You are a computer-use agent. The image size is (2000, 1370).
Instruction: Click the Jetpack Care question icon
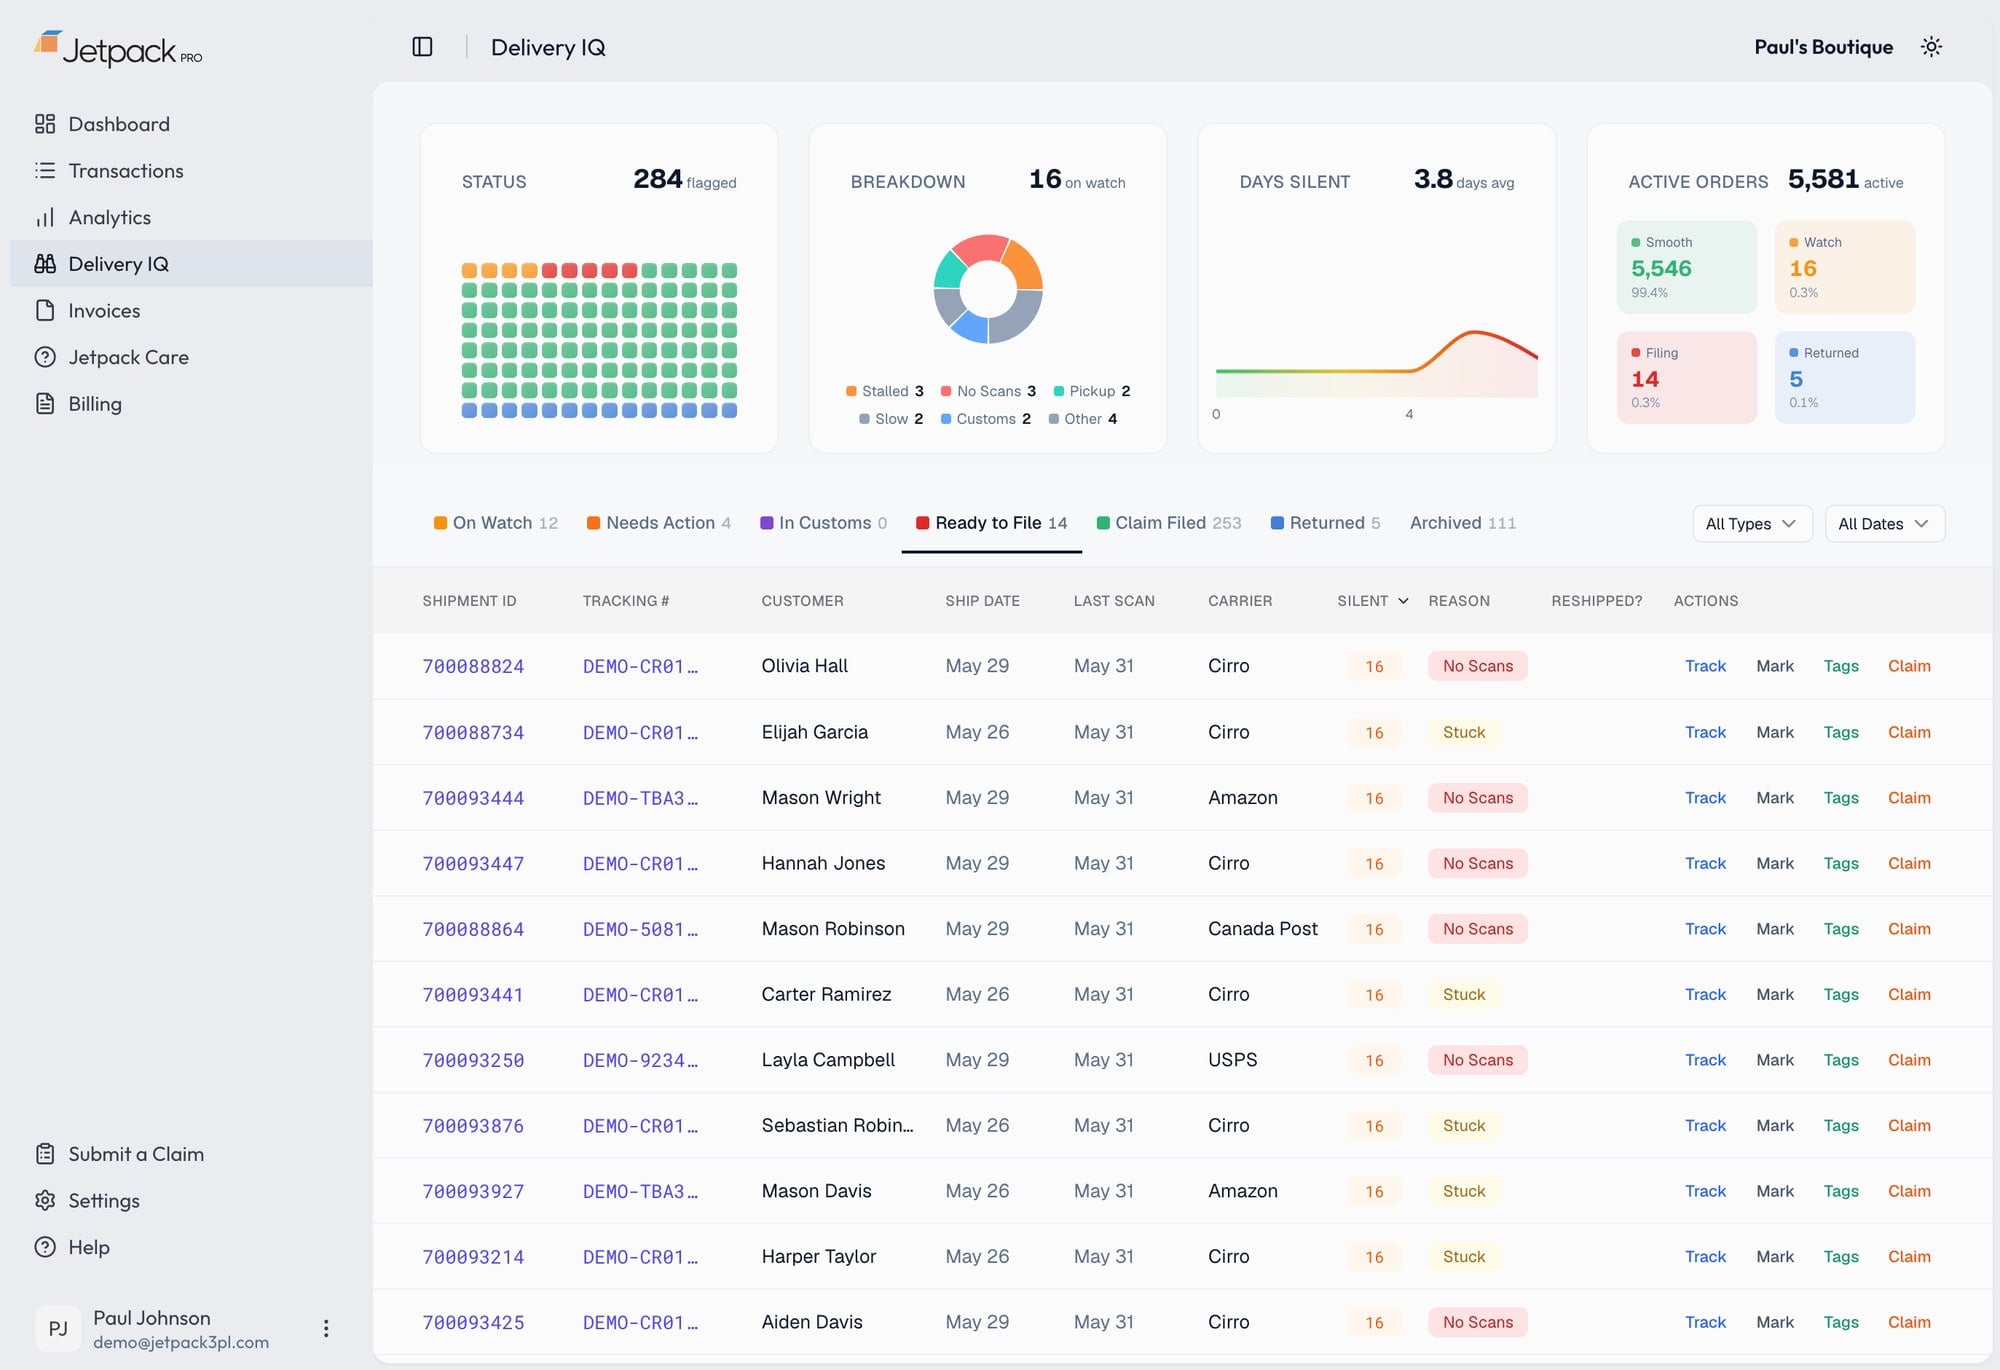point(45,357)
